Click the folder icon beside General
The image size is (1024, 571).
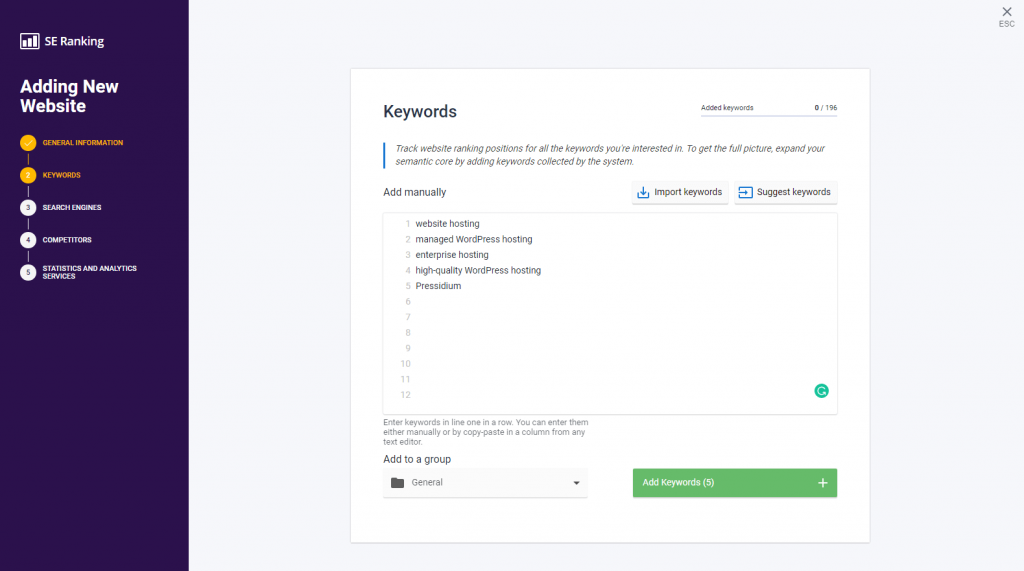397,483
